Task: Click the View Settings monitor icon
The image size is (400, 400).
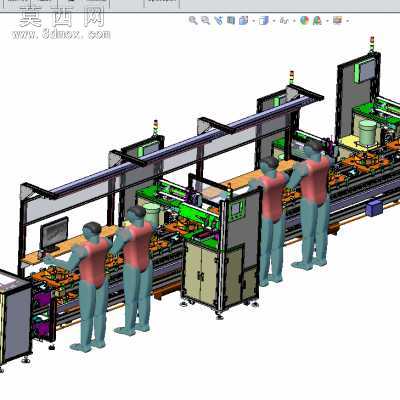Action: tap(337, 21)
